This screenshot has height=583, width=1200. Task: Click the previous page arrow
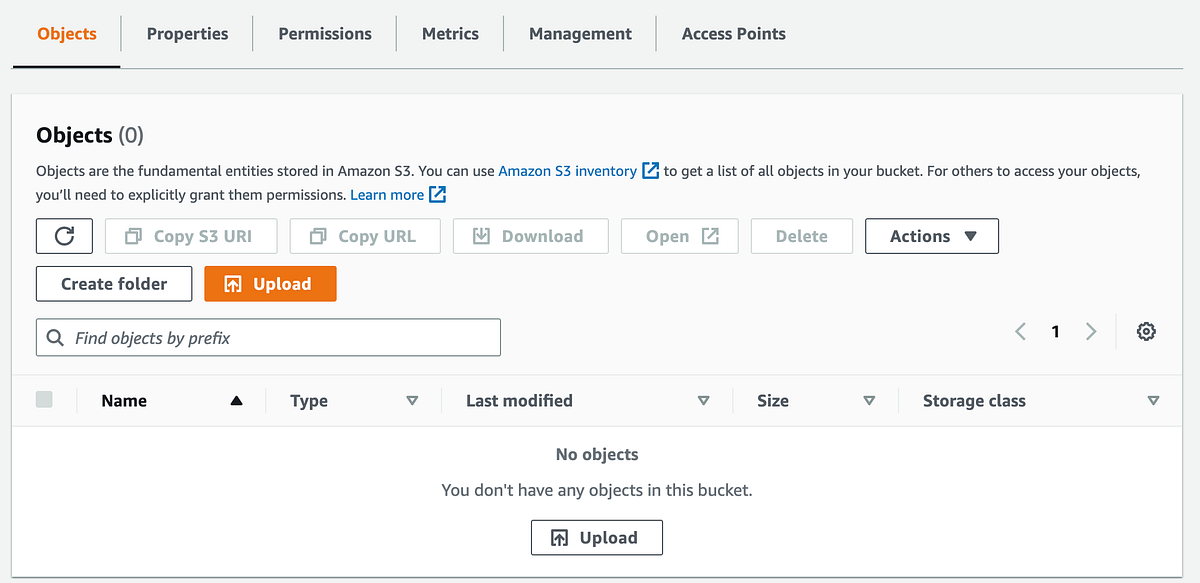(1020, 332)
